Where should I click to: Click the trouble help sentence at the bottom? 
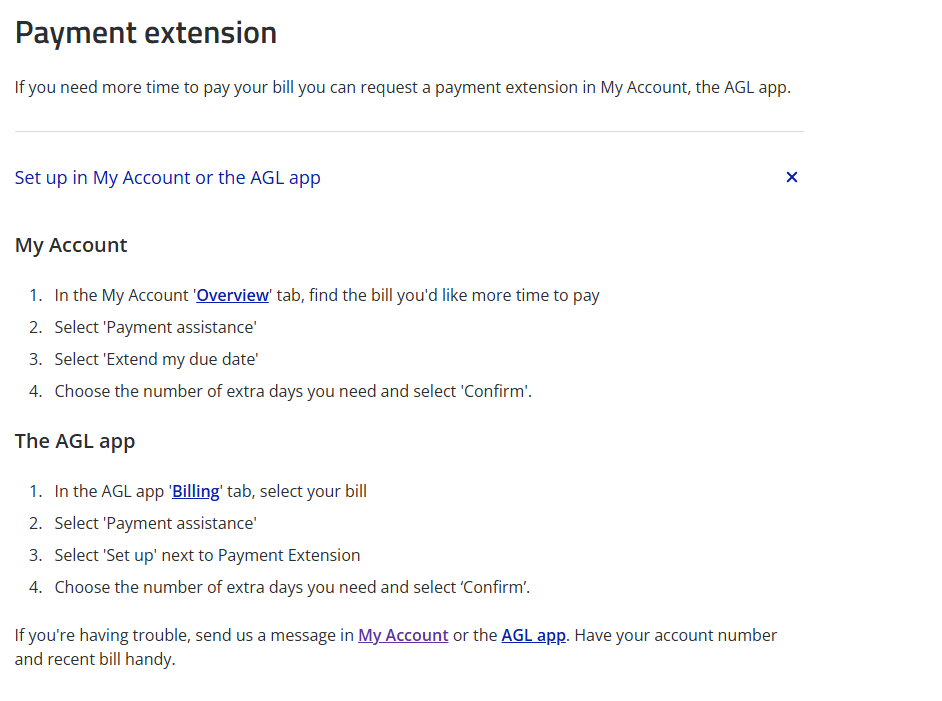coord(396,646)
